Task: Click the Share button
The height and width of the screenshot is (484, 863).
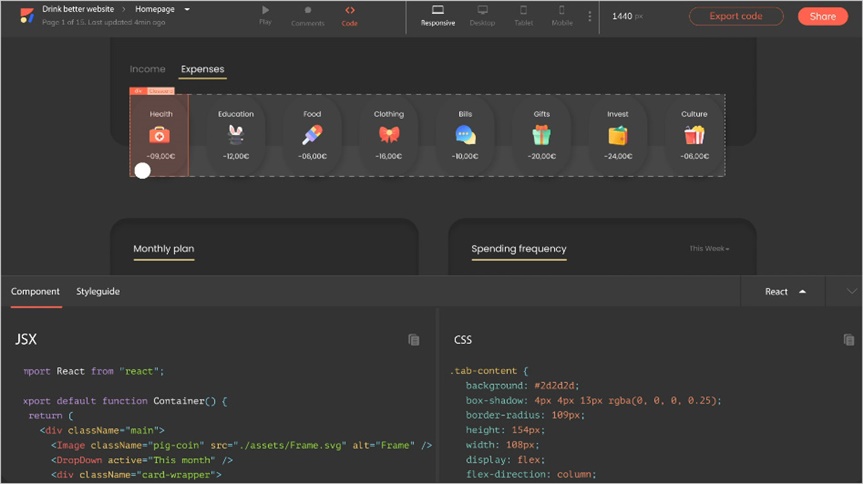Action: (x=822, y=16)
